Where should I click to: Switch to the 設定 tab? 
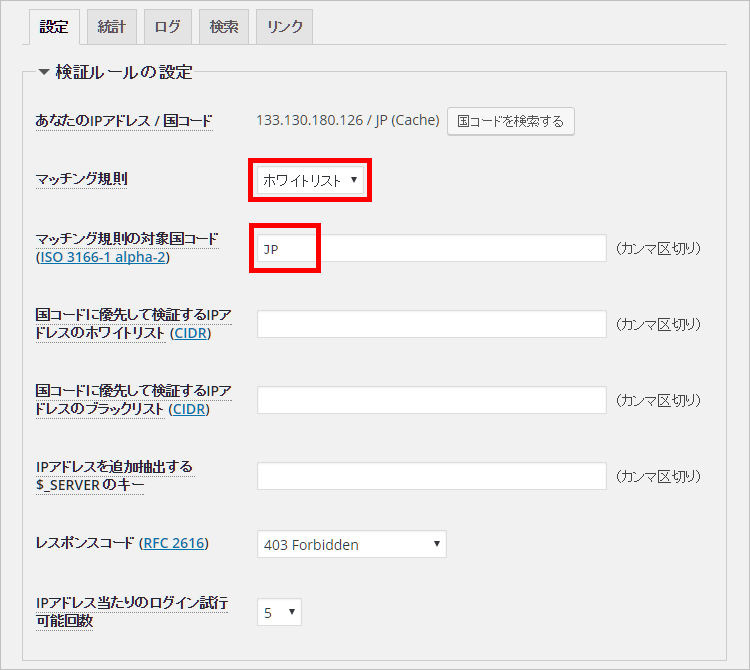(x=54, y=27)
